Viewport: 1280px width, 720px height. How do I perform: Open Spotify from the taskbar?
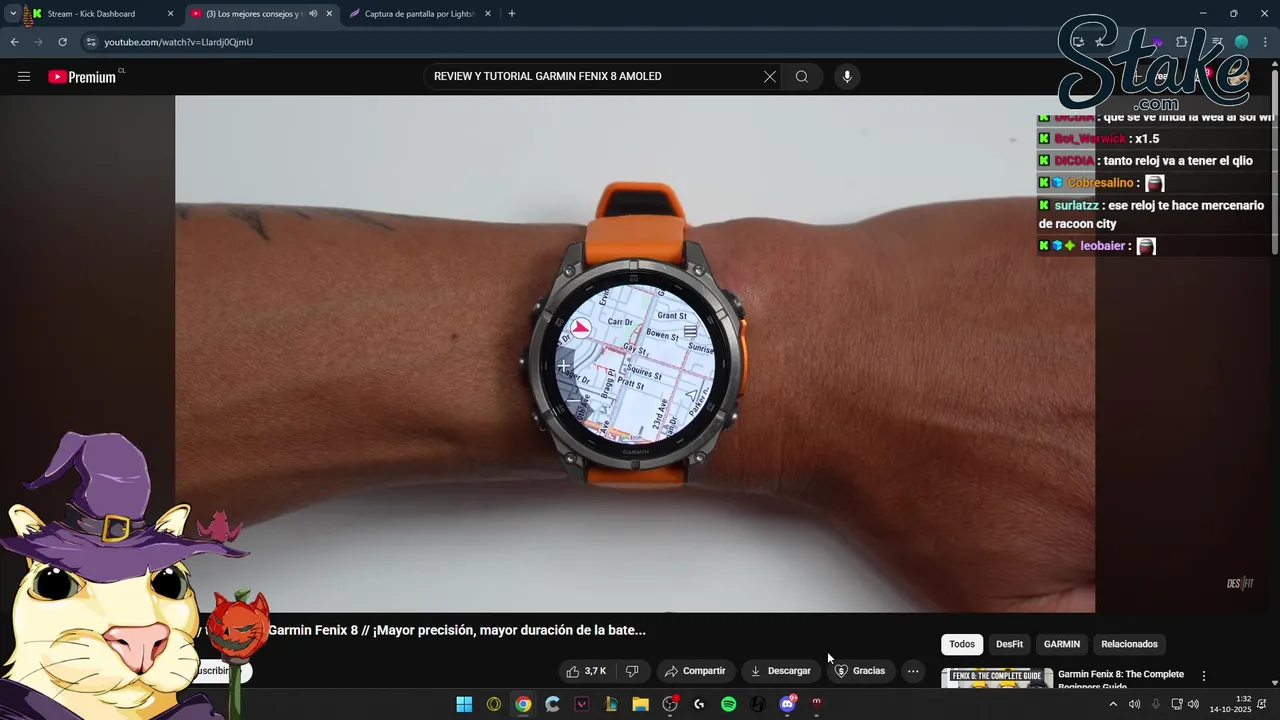click(x=729, y=704)
